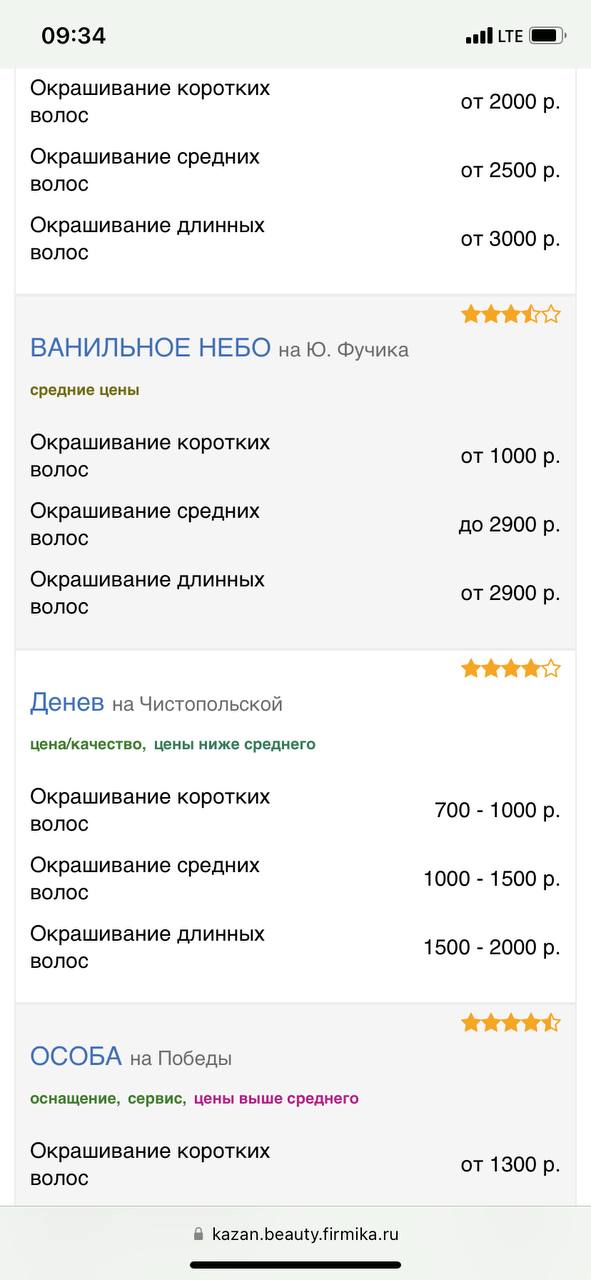Select the 'сервис' tag for ОСОБА

pos(157,1098)
